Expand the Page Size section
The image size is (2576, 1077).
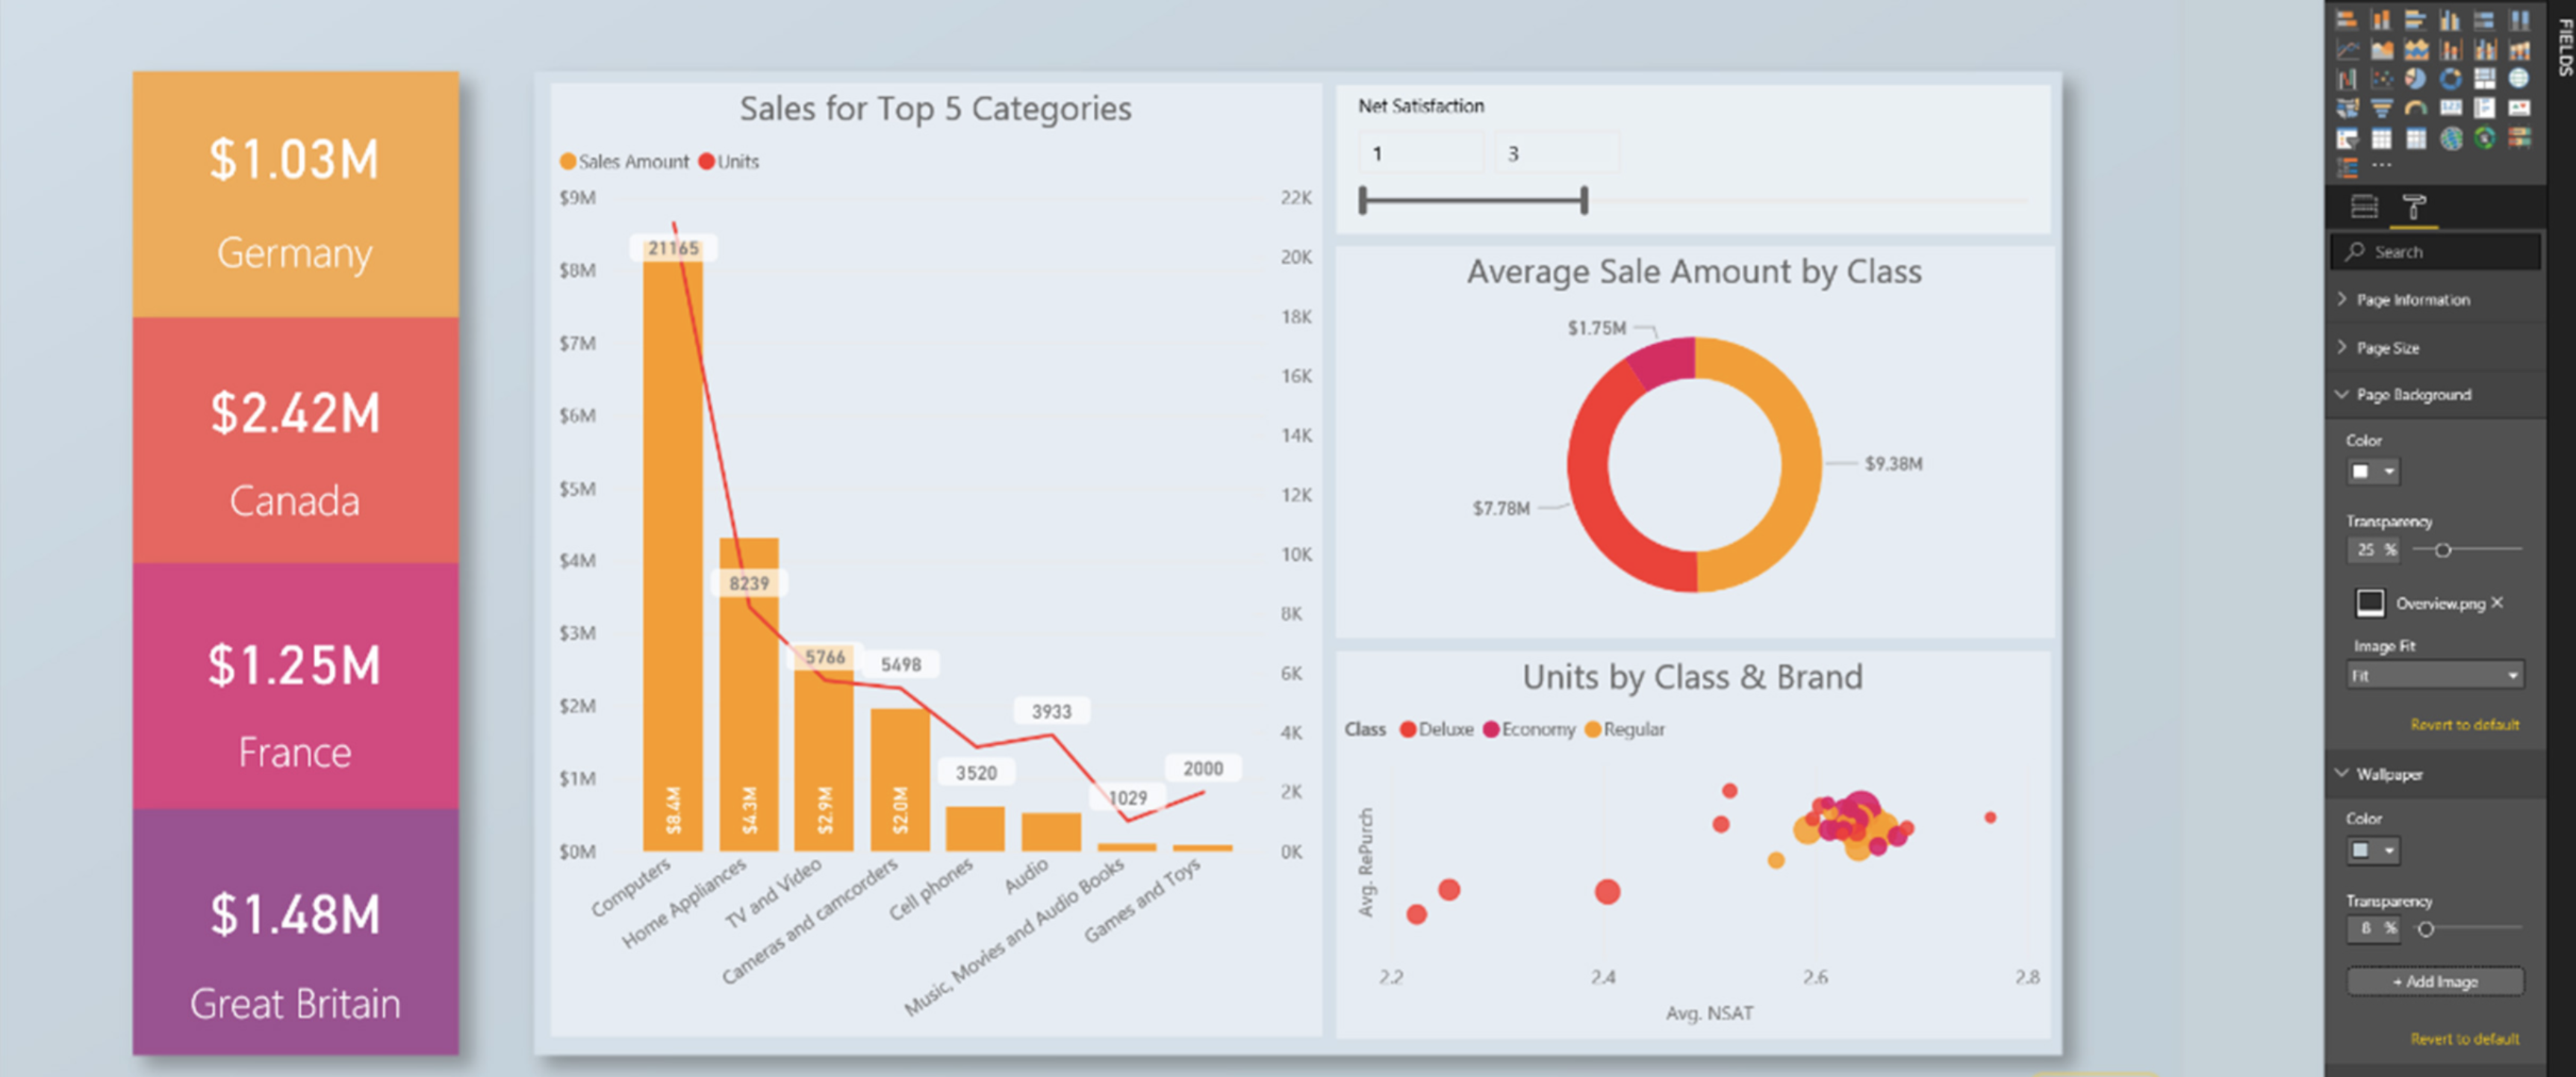[2387, 348]
